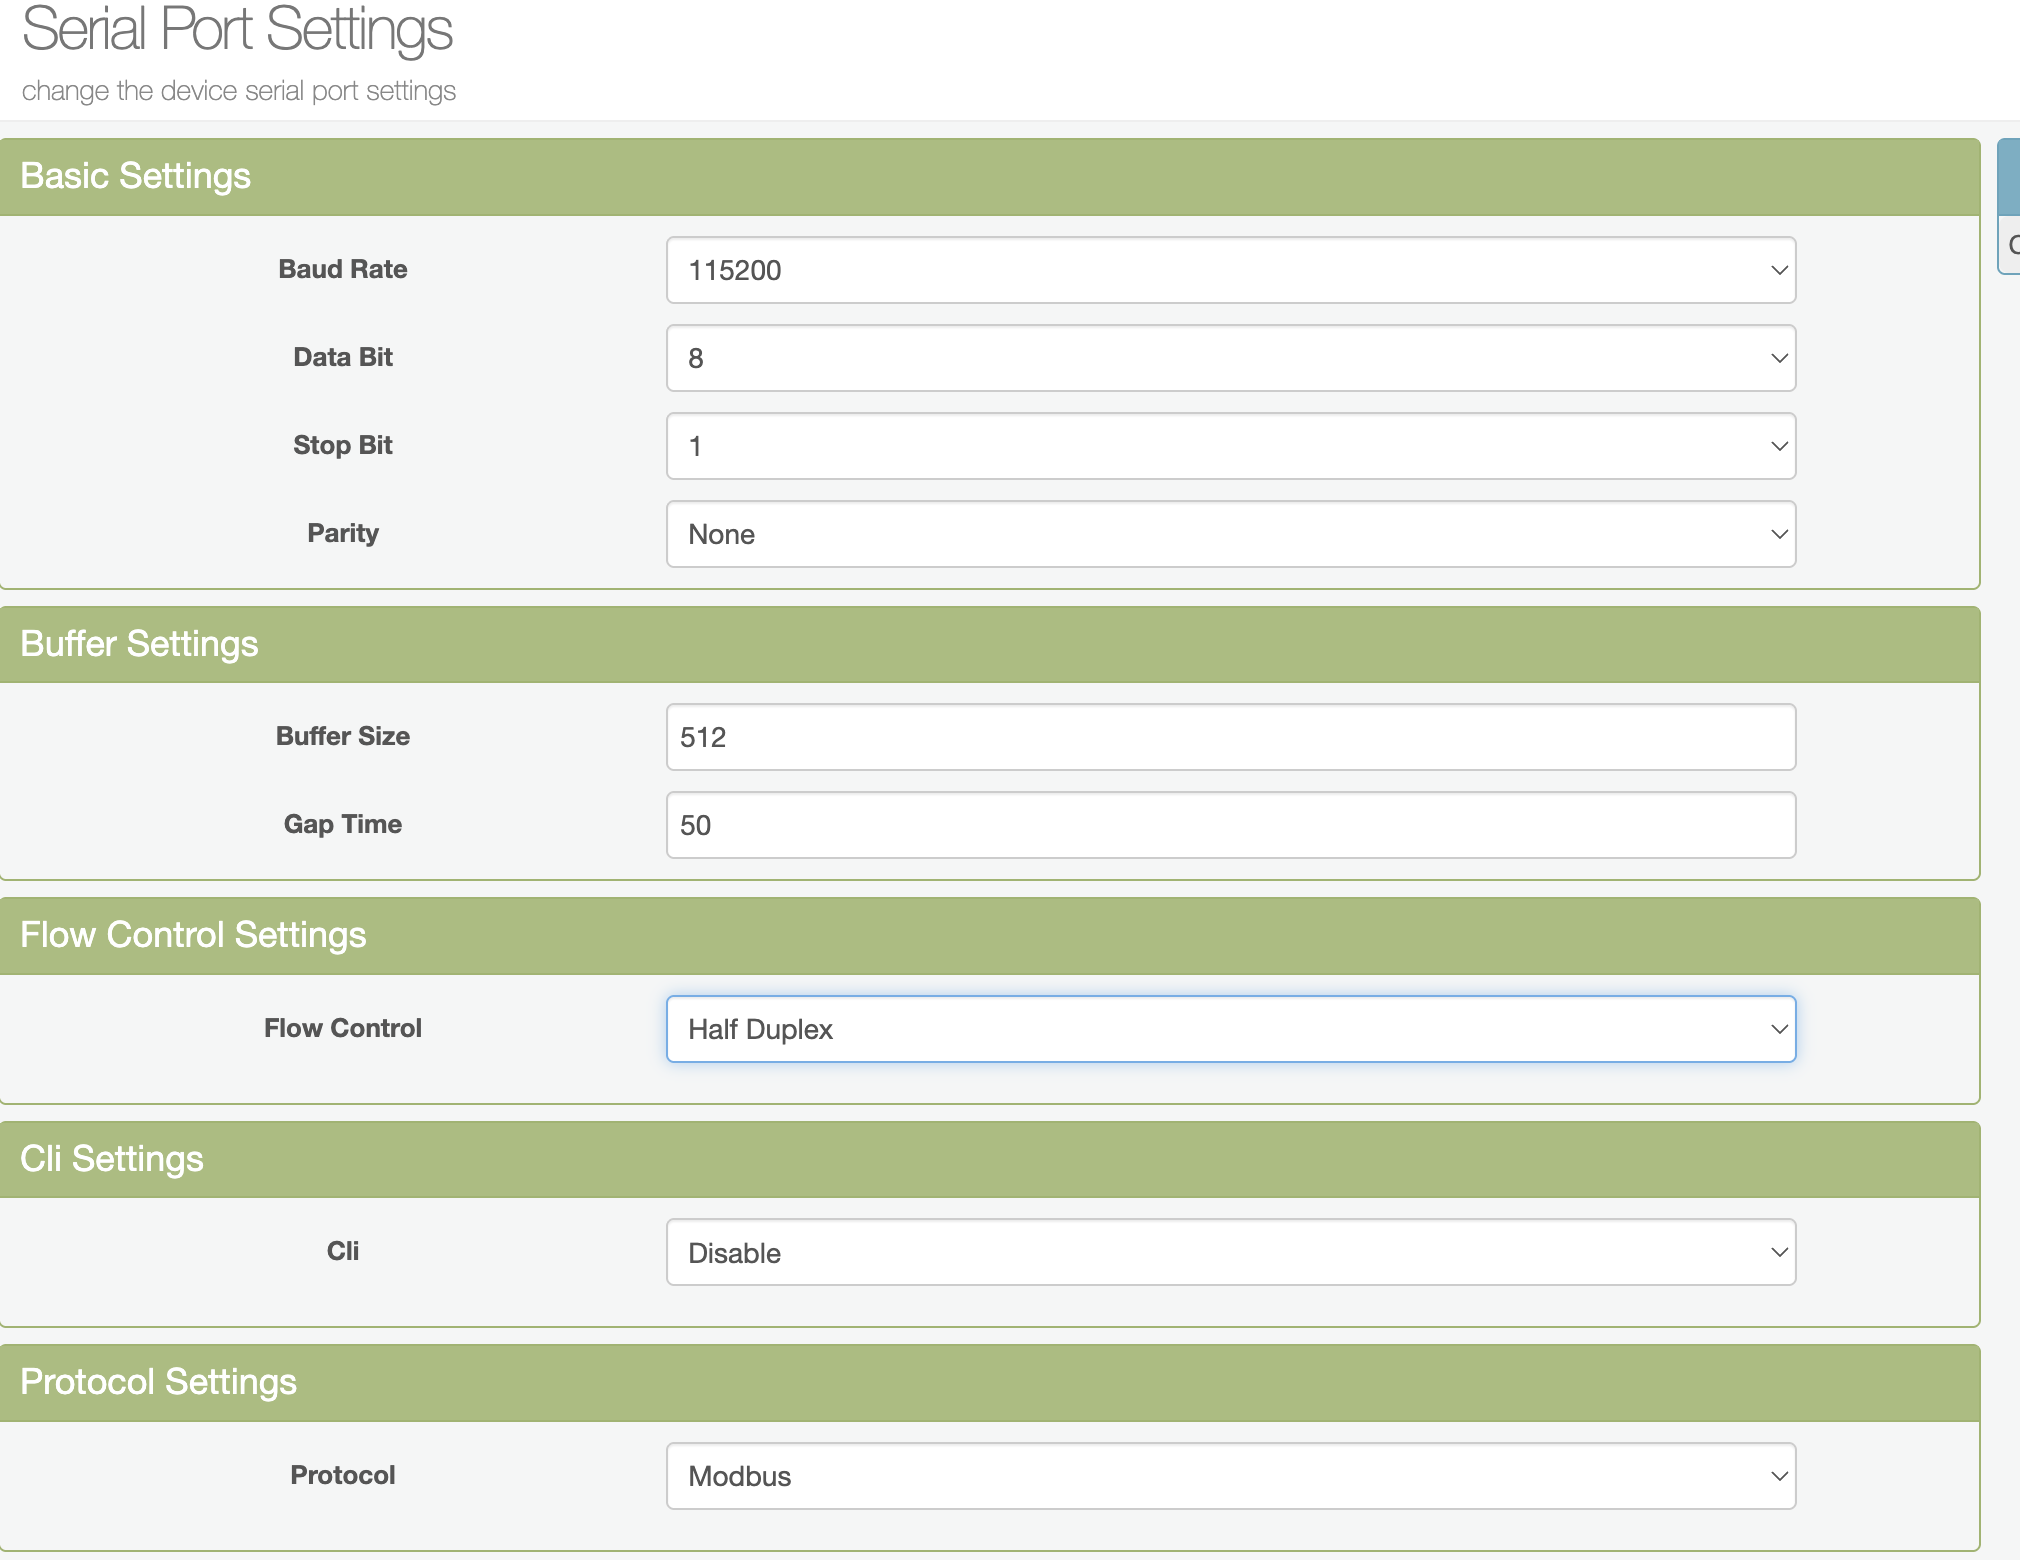Click the Cli Settings panel header

[x=112, y=1159]
